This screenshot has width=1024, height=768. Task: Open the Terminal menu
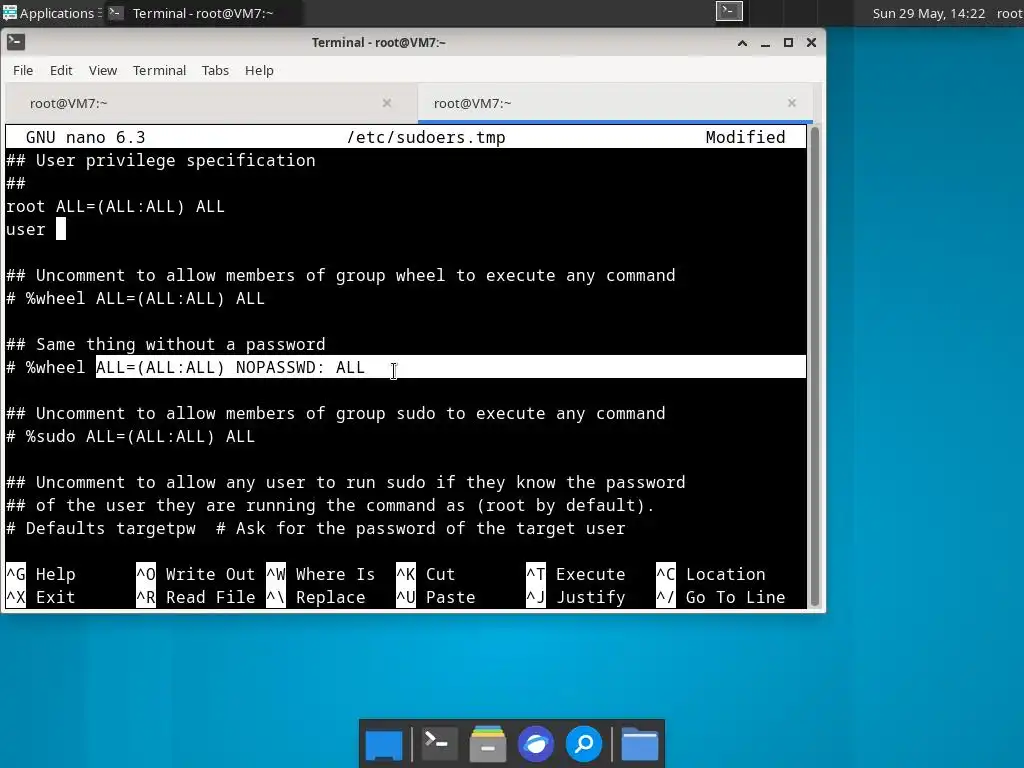click(x=159, y=71)
